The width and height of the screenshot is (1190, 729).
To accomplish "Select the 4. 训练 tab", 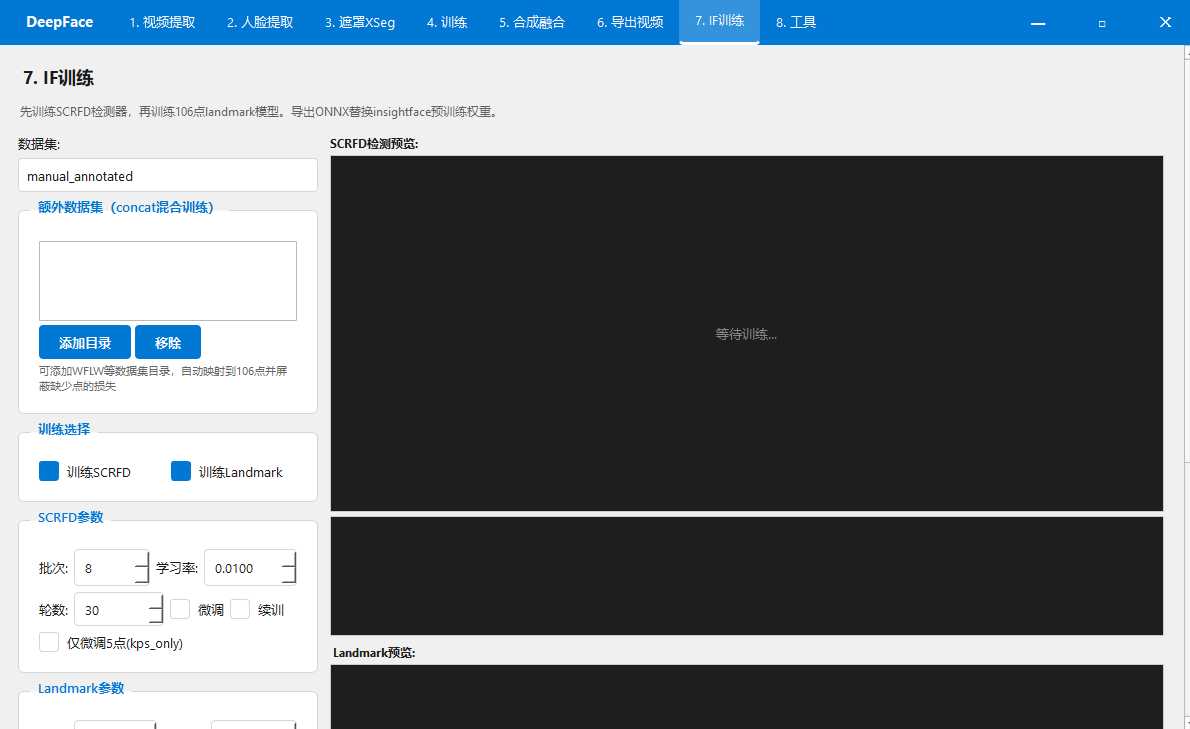I will [447, 22].
